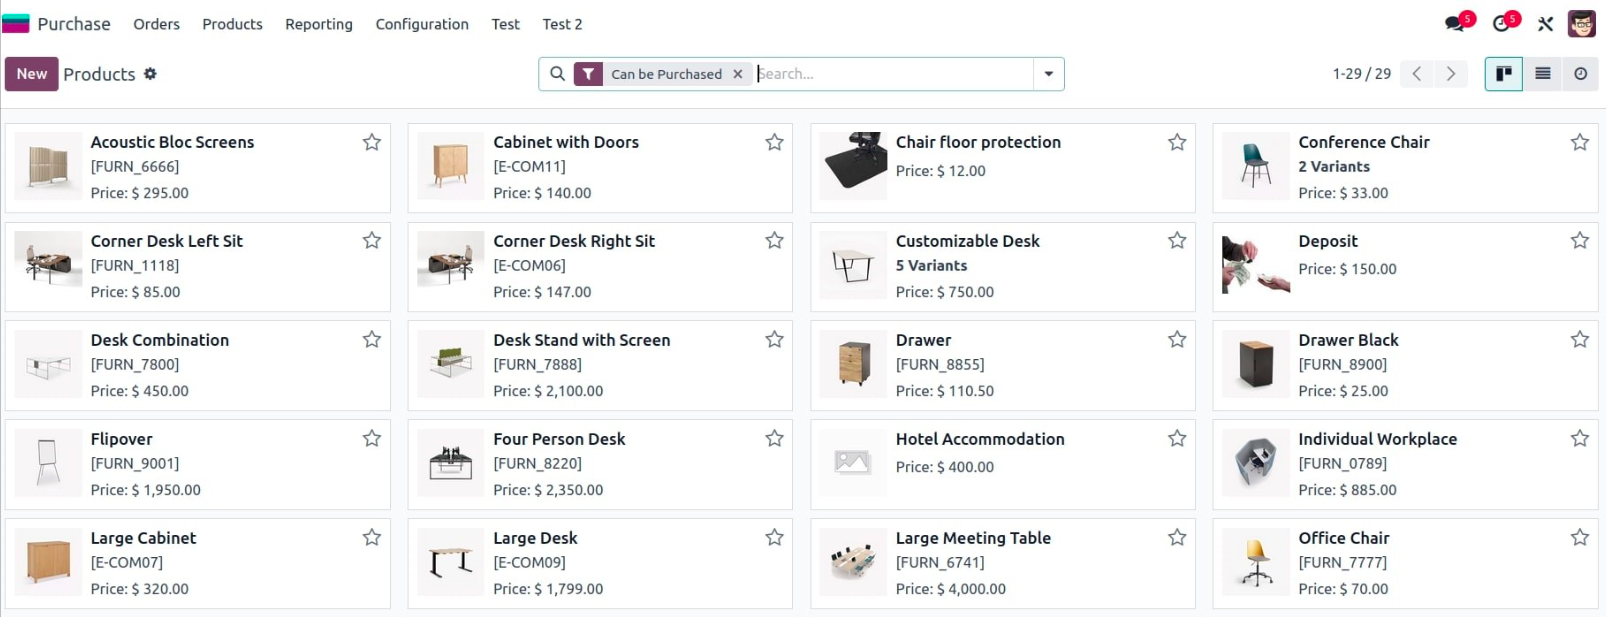Switch to List view
The width and height of the screenshot is (1606, 617).
pos(1543,74)
